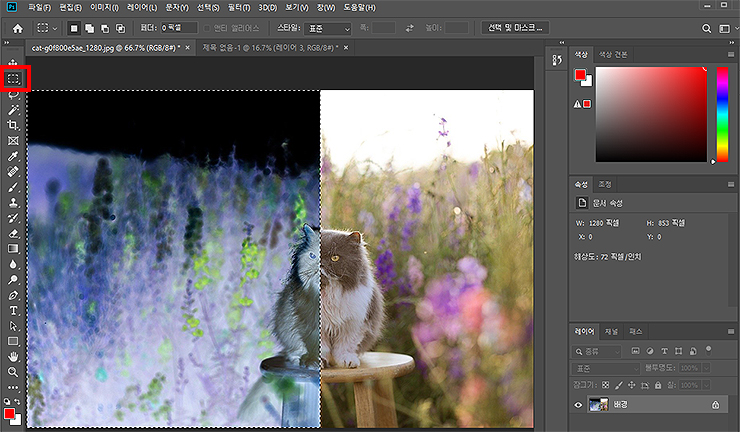Open the 불투명도 opacity dropdown arrow

706,368
